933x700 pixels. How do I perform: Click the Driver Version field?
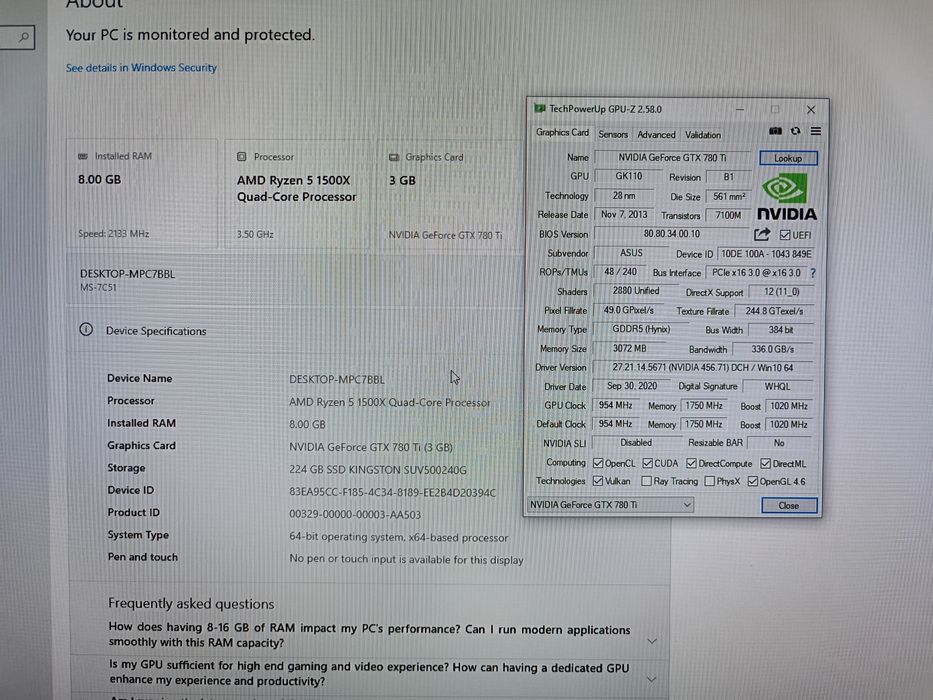(703, 368)
